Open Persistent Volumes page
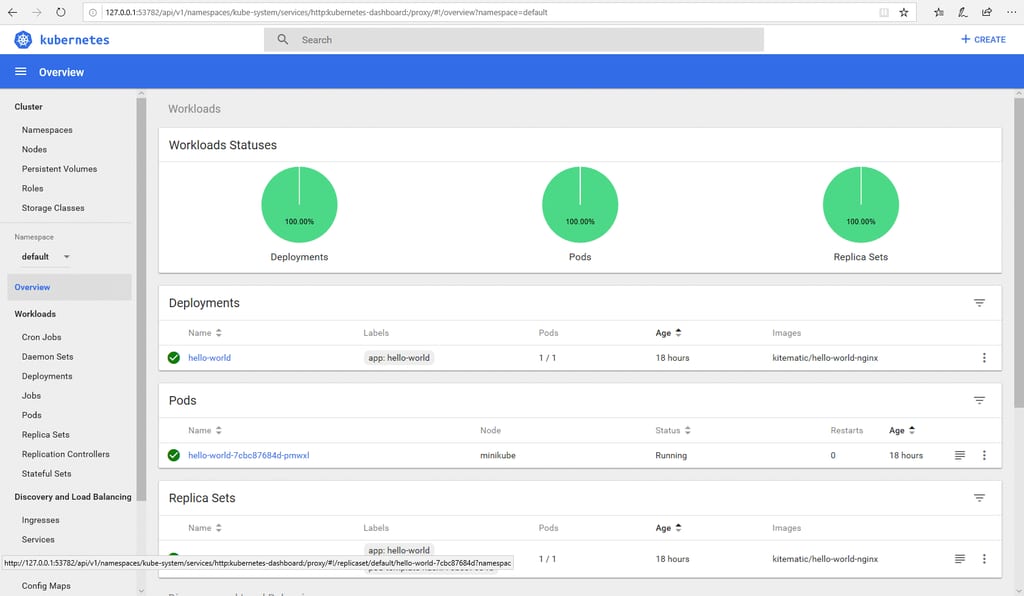This screenshot has width=1024, height=596. (59, 169)
